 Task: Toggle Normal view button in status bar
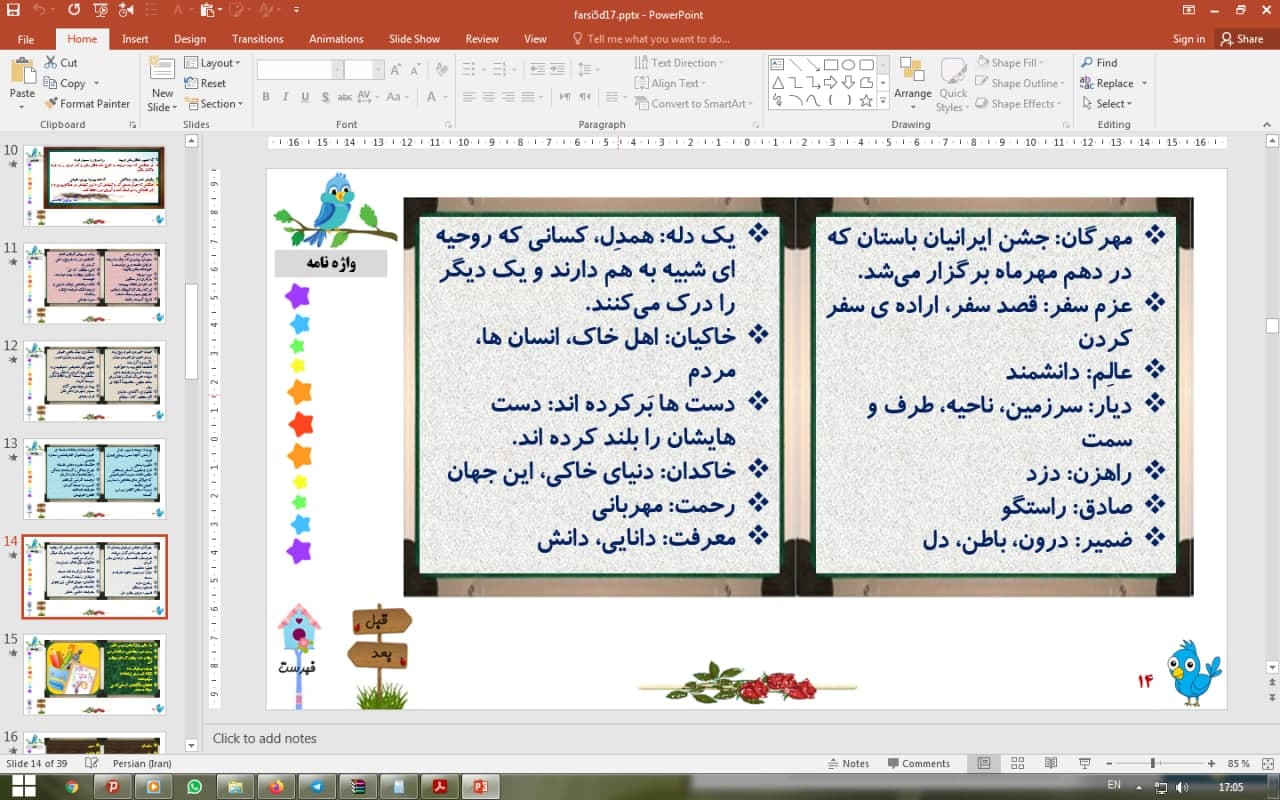click(984, 763)
